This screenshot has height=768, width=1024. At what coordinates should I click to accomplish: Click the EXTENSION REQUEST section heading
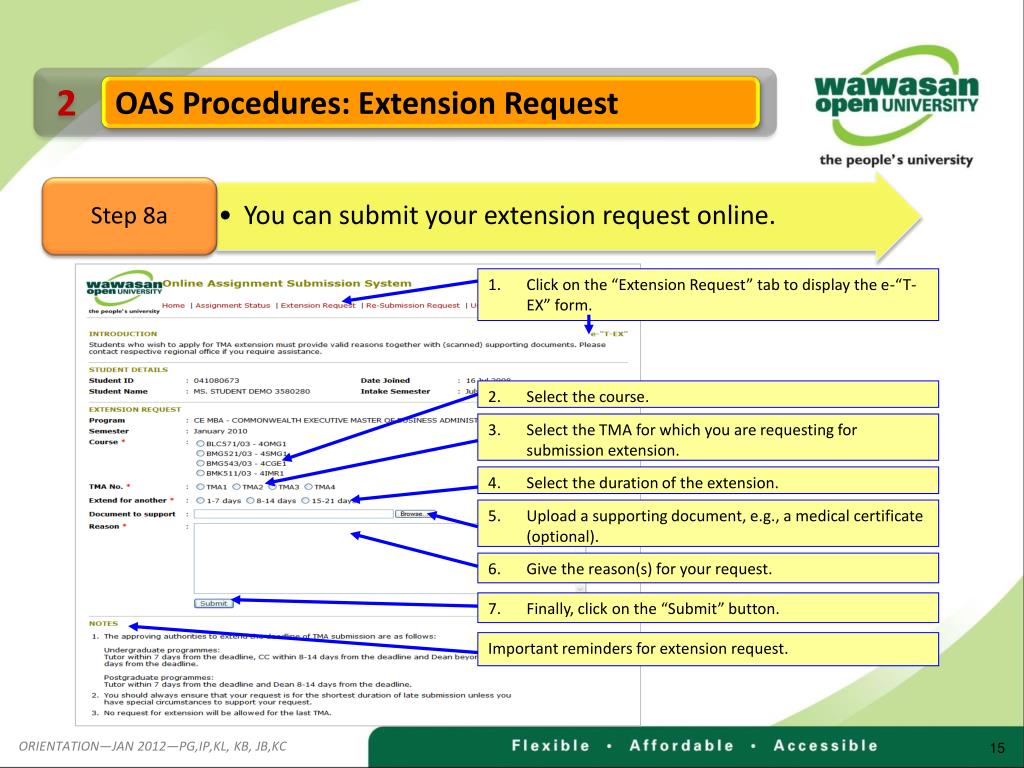[135, 409]
